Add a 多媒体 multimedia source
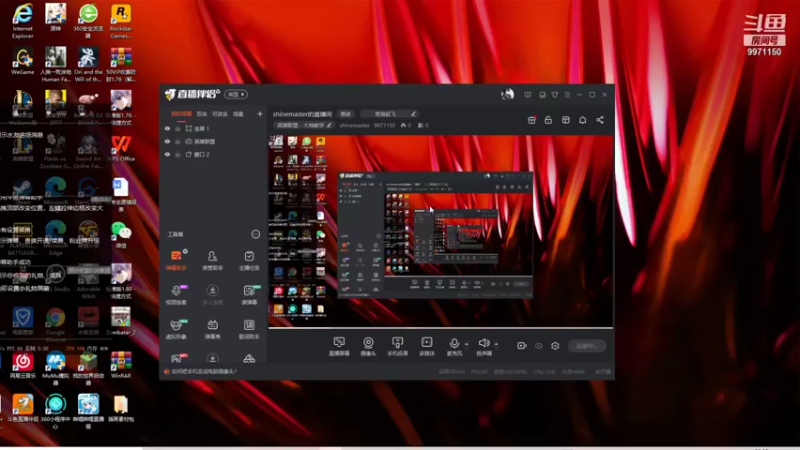 tap(427, 346)
